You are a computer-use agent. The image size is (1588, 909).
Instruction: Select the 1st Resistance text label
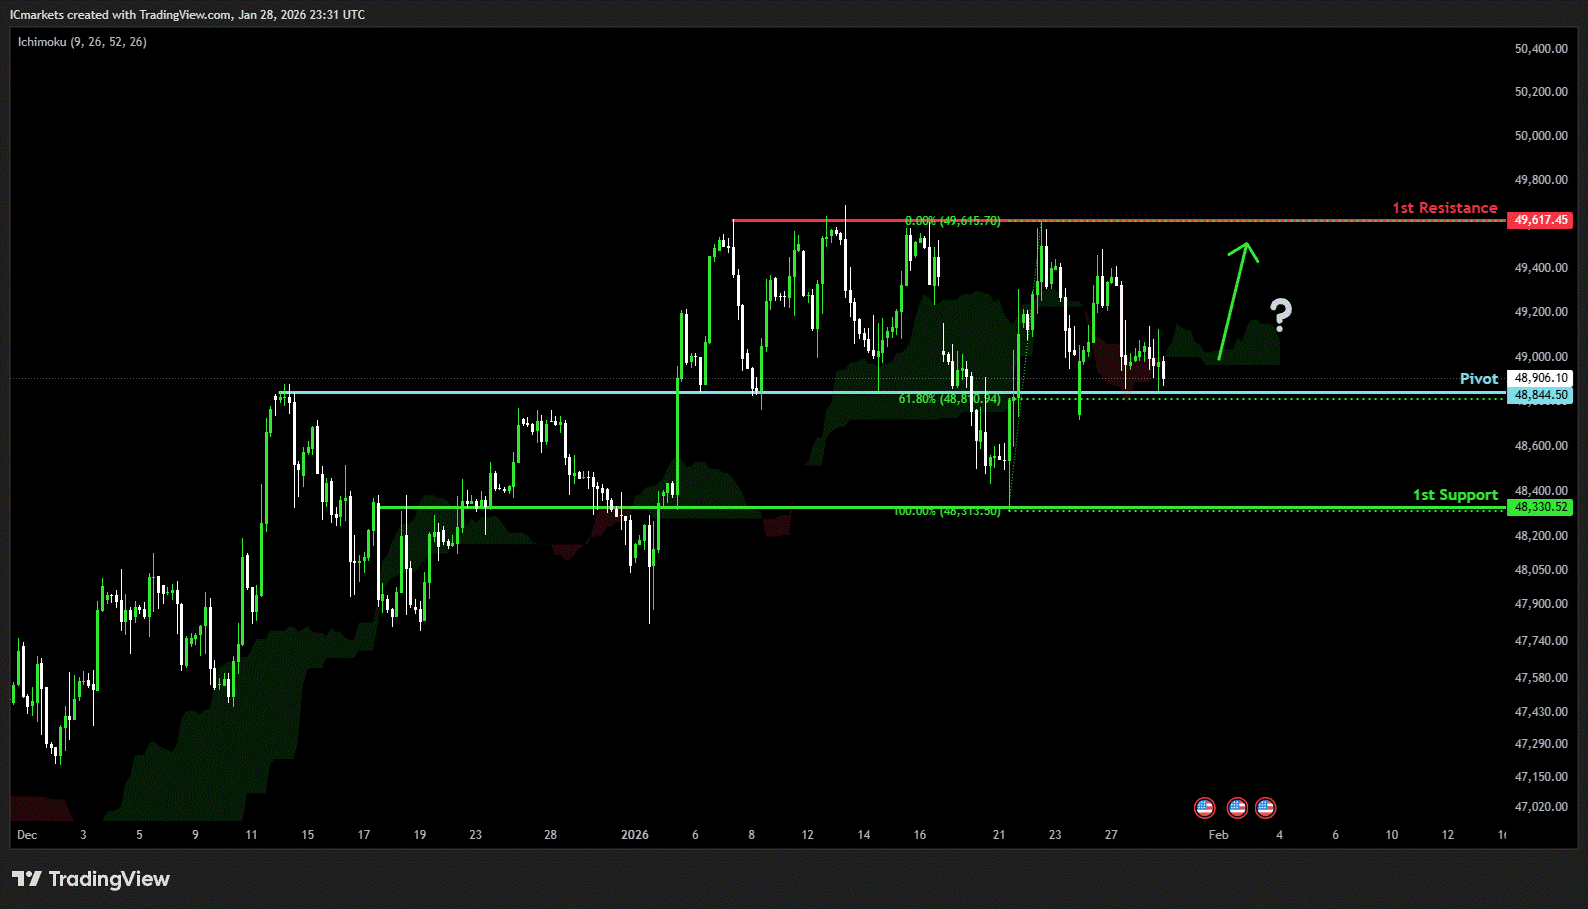pyautogui.click(x=1444, y=208)
